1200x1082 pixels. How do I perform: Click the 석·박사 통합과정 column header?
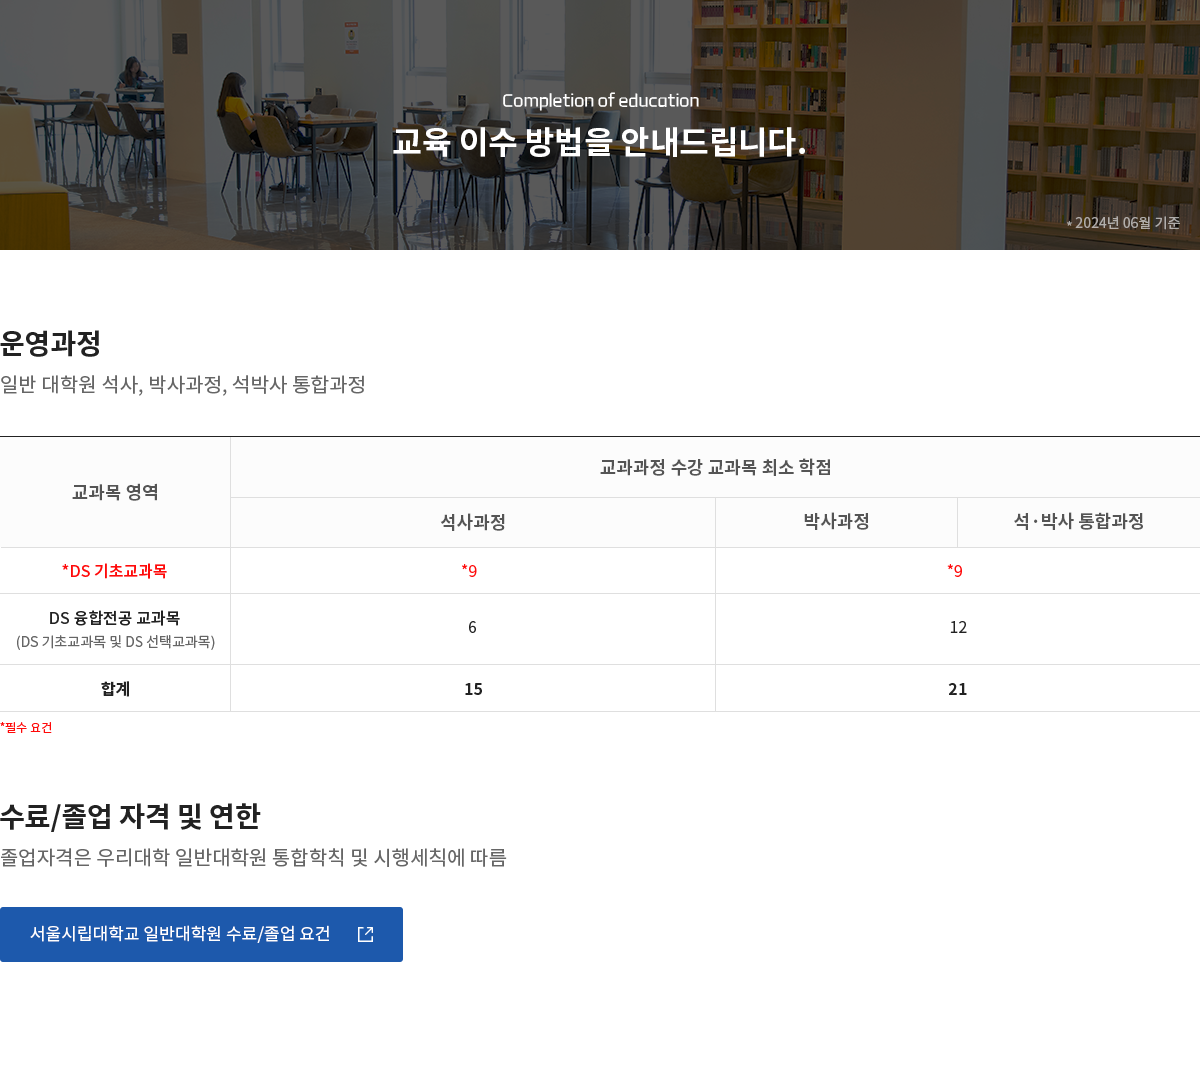click(x=1078, y=521)
